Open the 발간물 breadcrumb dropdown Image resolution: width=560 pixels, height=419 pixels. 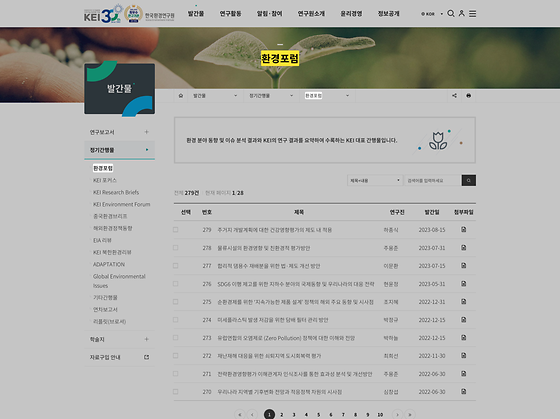click(214, 96)
